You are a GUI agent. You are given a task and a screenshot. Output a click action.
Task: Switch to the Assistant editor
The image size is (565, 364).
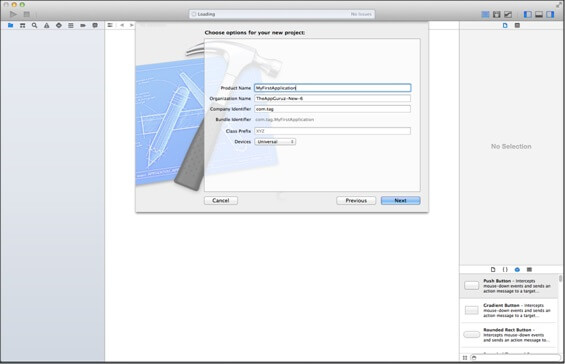[497, 14]
